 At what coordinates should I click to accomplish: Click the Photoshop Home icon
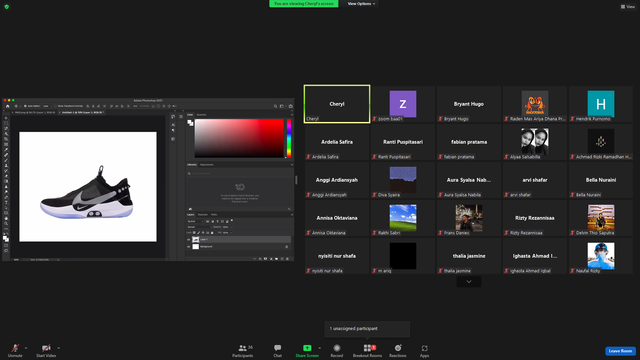[x=7, y=106]
